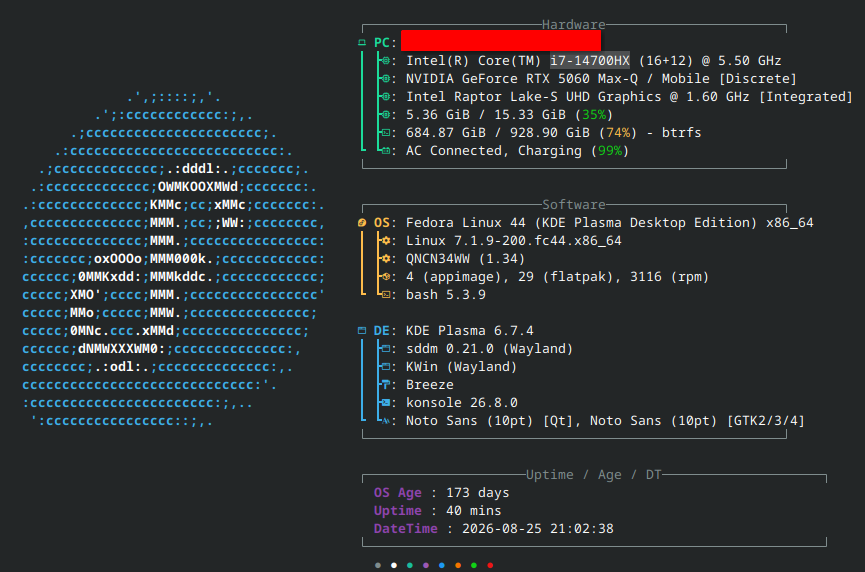Click the Breeze theme text
The height and width of the screenshot is (572, 865).
pos(430,385)
